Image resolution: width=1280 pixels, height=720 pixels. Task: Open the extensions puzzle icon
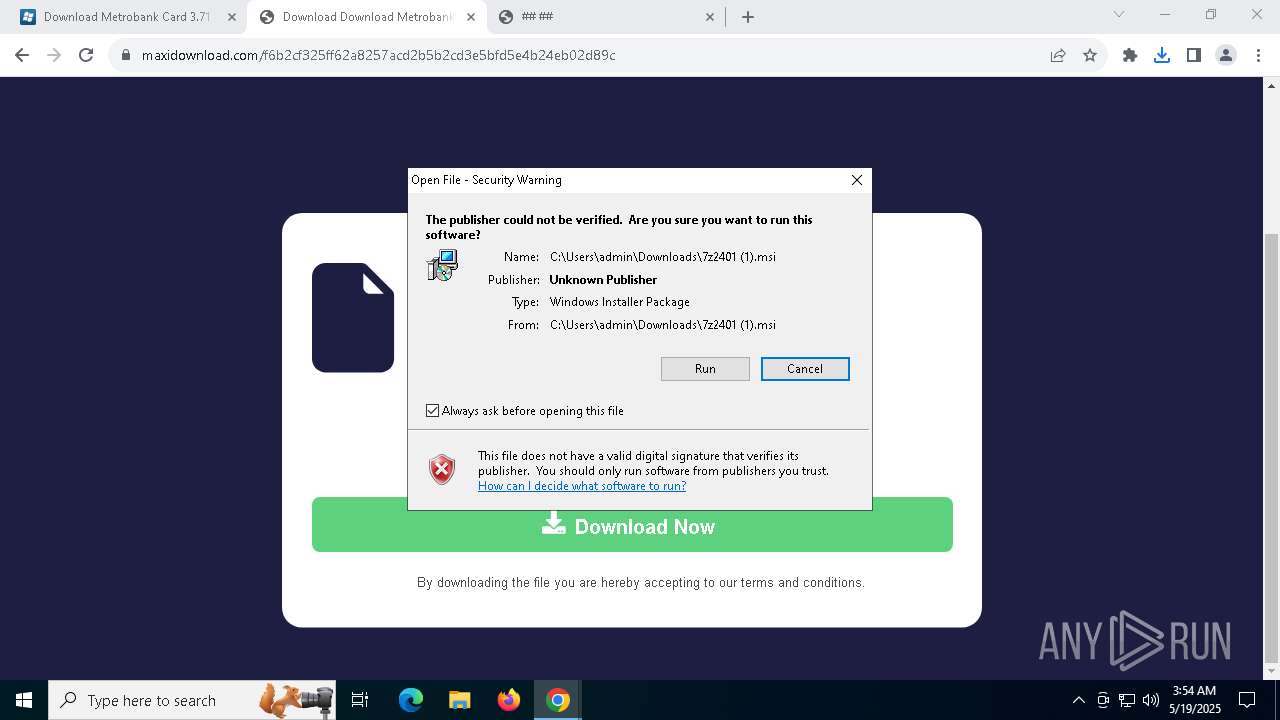pyautogui.click(x=1130, y=55)
